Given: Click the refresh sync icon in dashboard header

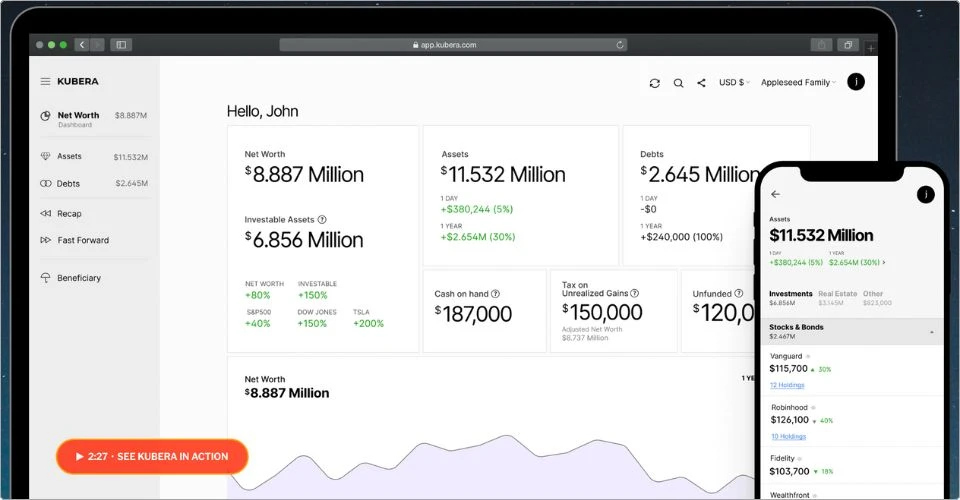Looking at the screenshot, I should tap(654, 83).
